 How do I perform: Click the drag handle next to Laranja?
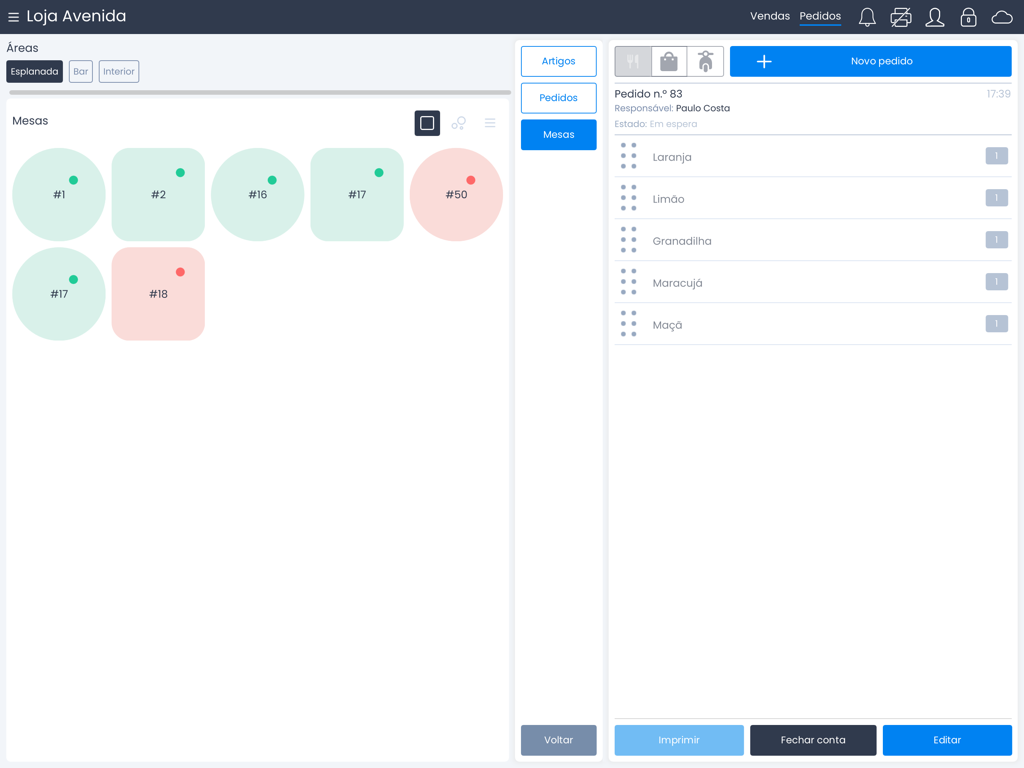(628, 156)
